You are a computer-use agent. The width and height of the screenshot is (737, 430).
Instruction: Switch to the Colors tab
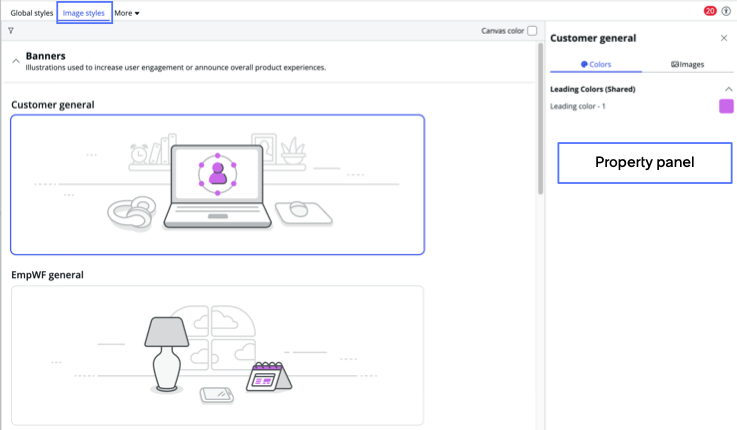596,64
